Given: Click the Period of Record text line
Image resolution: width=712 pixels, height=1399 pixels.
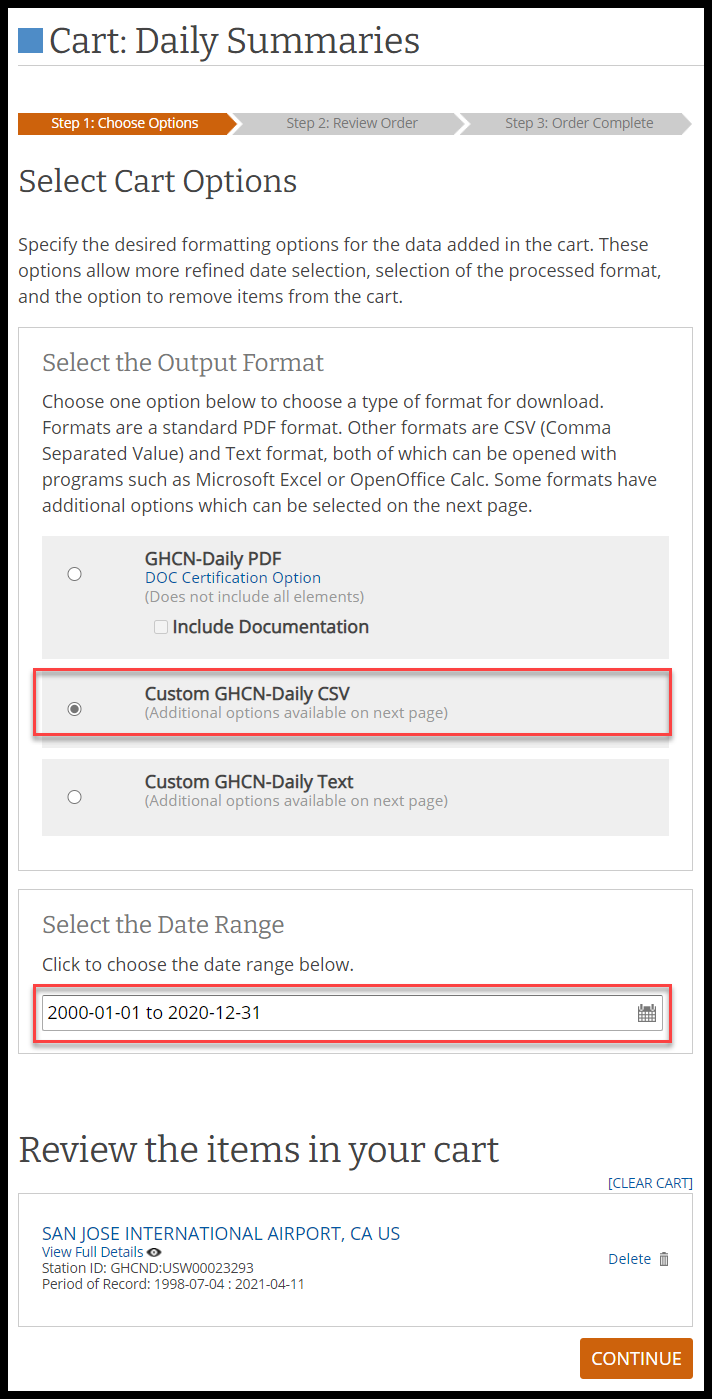Looking at the screenshot, I should (173, 1283).
